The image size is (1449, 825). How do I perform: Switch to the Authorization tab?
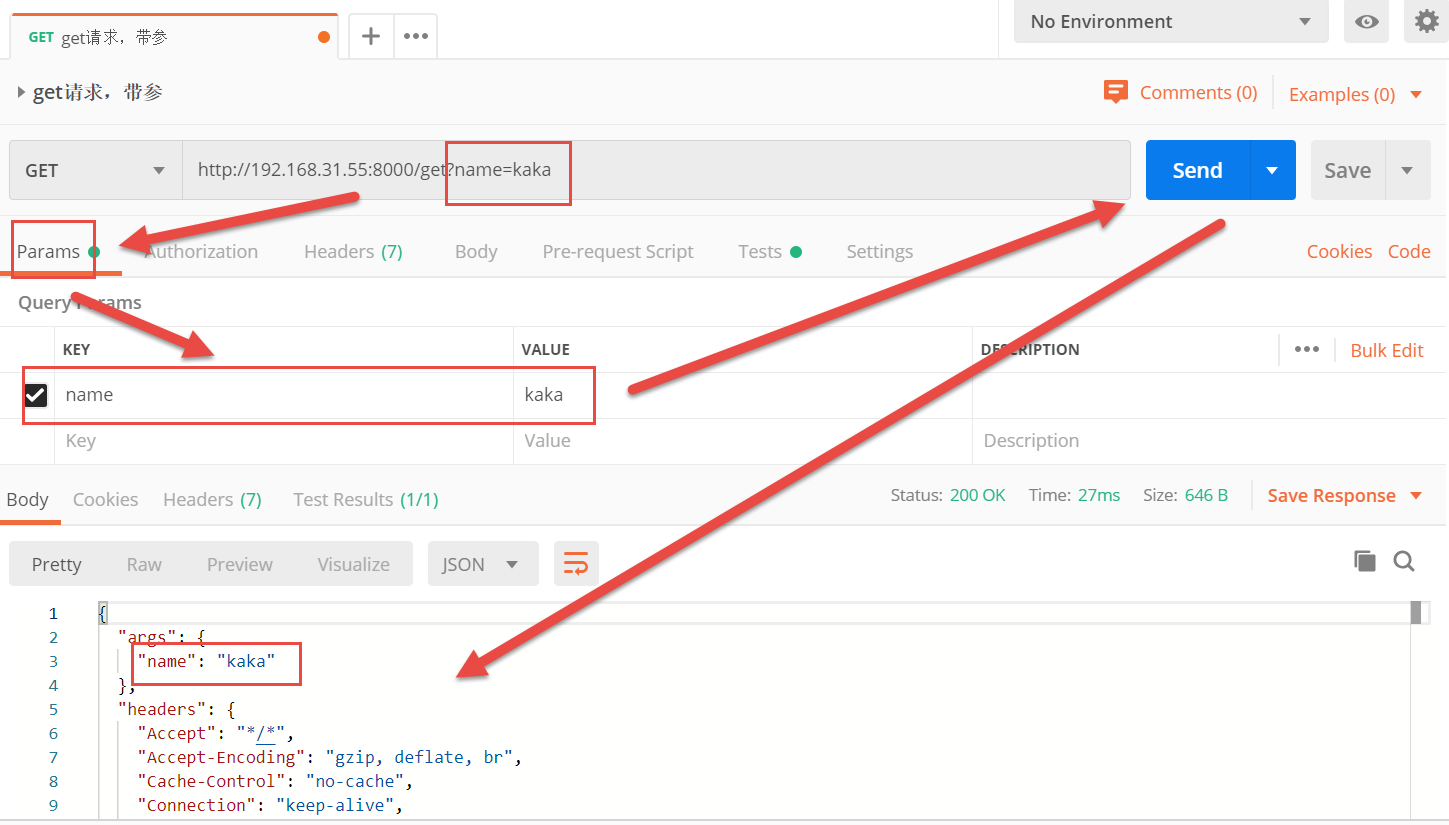201,252
